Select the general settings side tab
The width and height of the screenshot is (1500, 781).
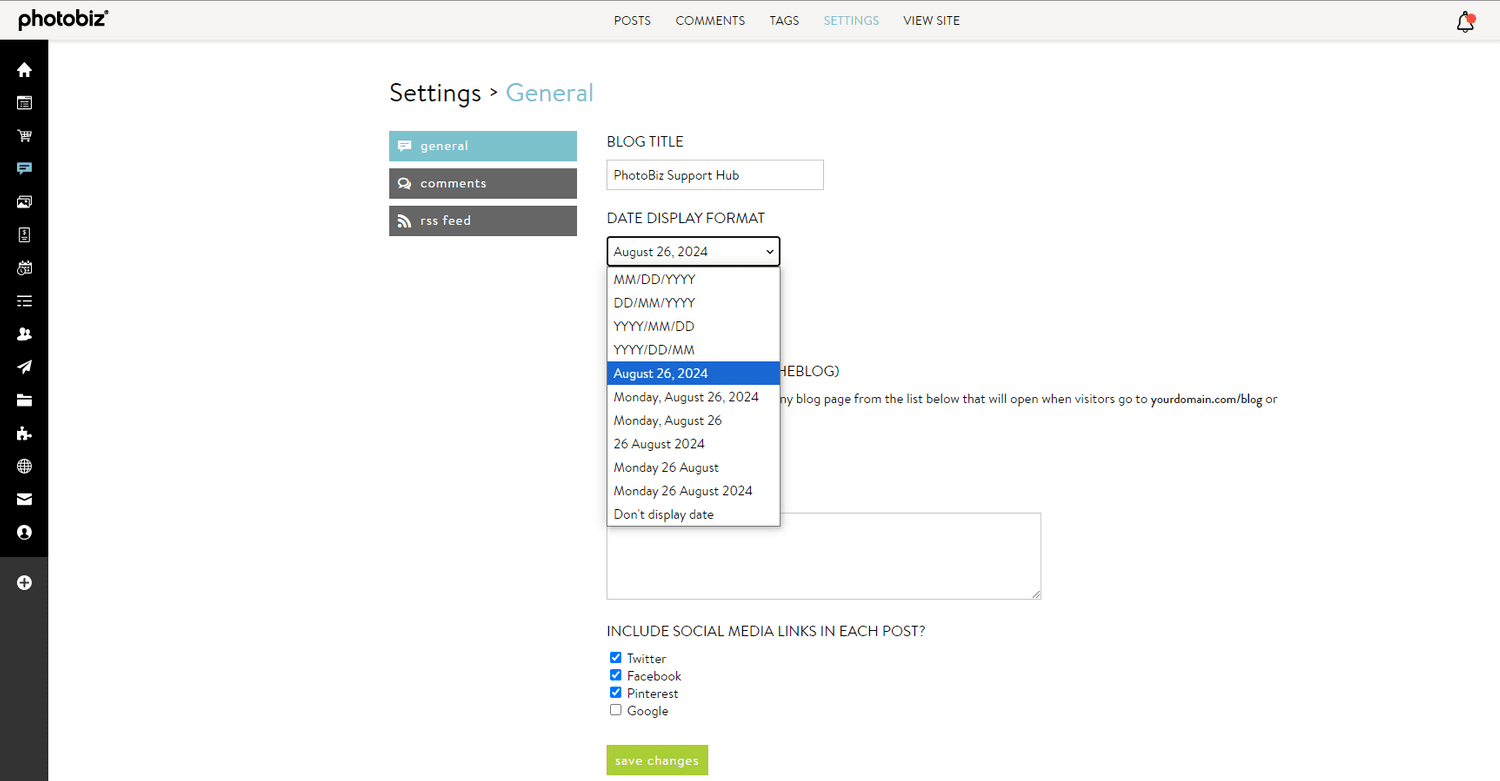(483, 146)
